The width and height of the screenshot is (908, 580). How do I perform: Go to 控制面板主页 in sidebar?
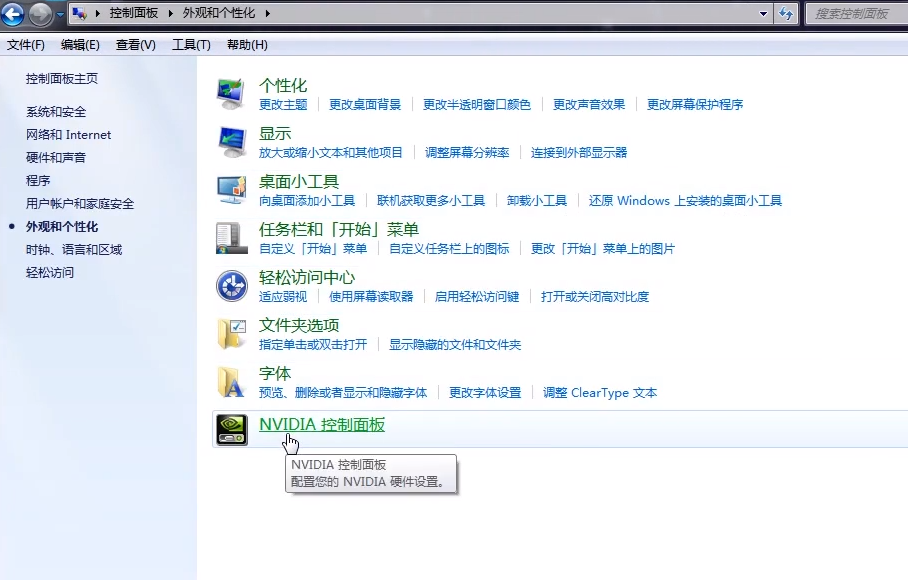point(62,79)
